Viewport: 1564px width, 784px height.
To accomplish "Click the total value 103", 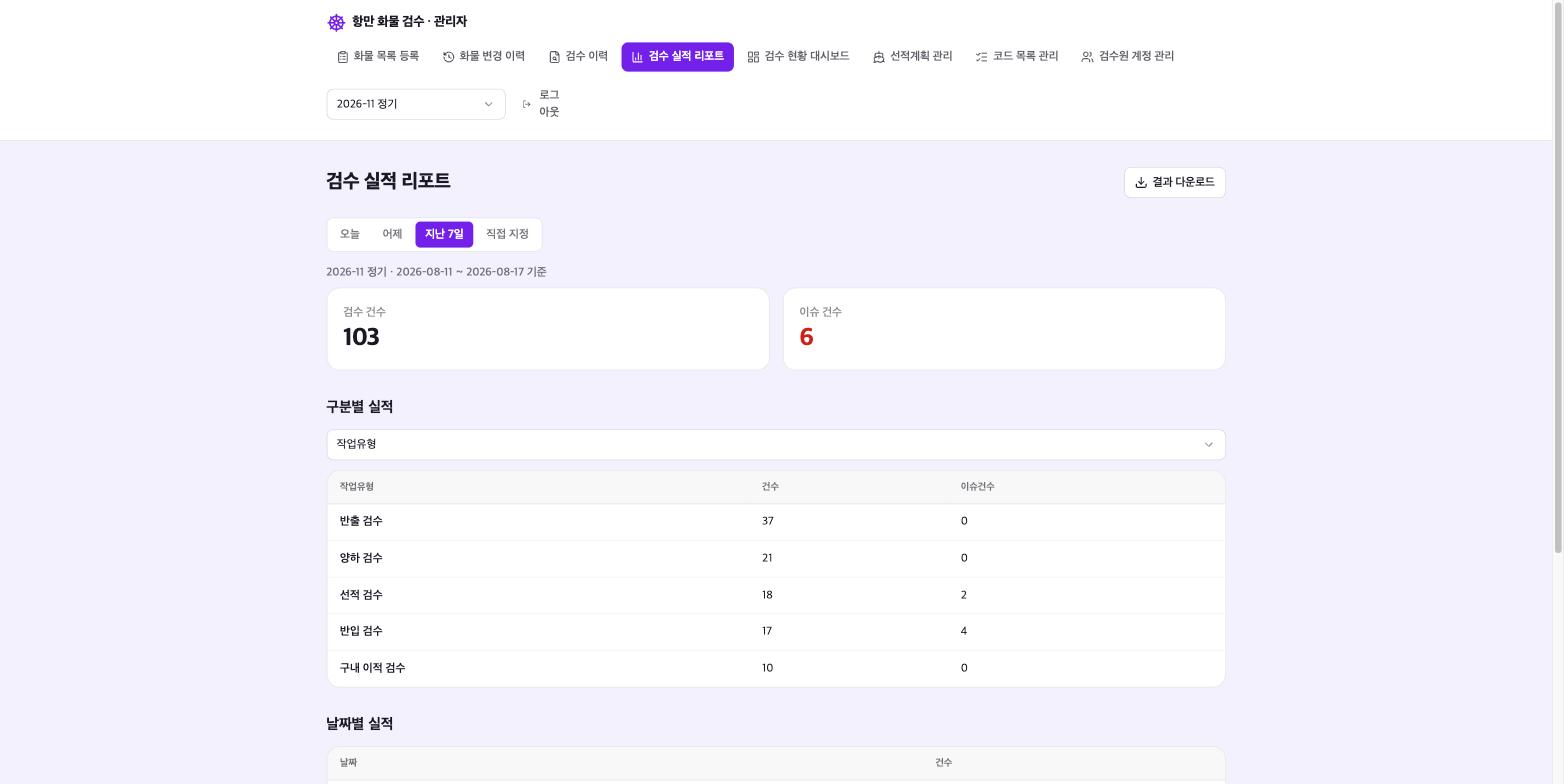I will click(x=361, y=338).
